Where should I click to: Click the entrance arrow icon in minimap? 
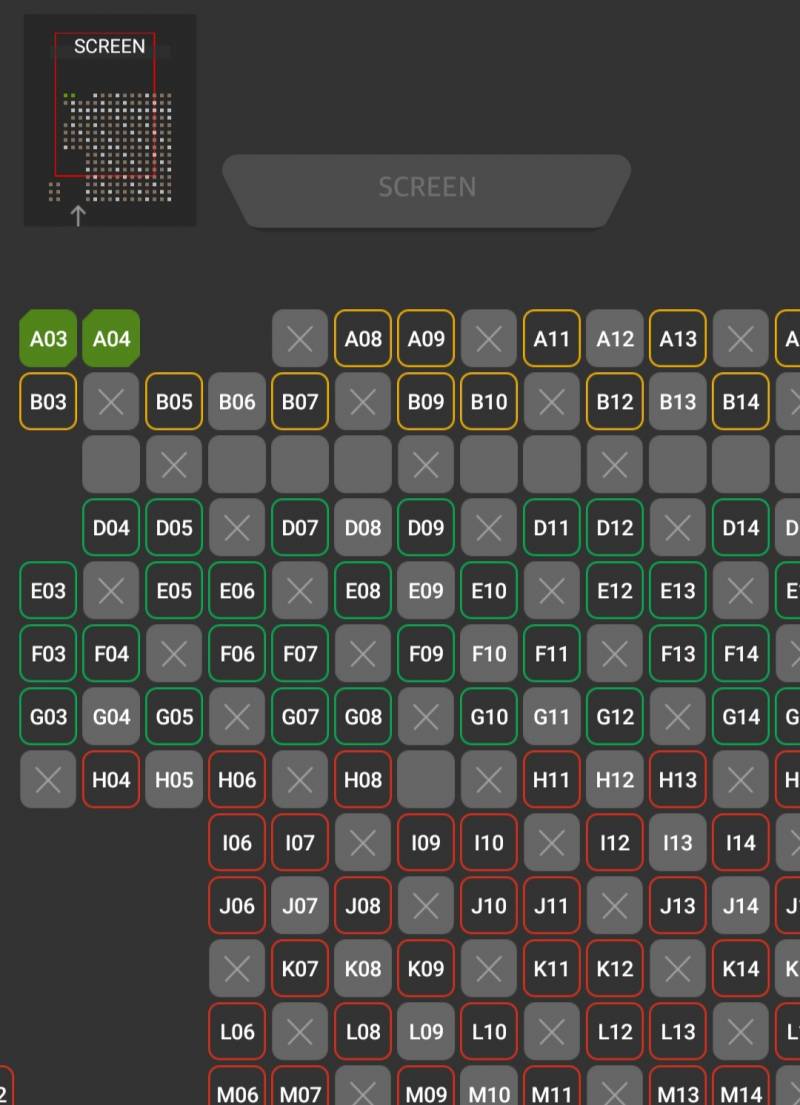(x=78, y=214)
